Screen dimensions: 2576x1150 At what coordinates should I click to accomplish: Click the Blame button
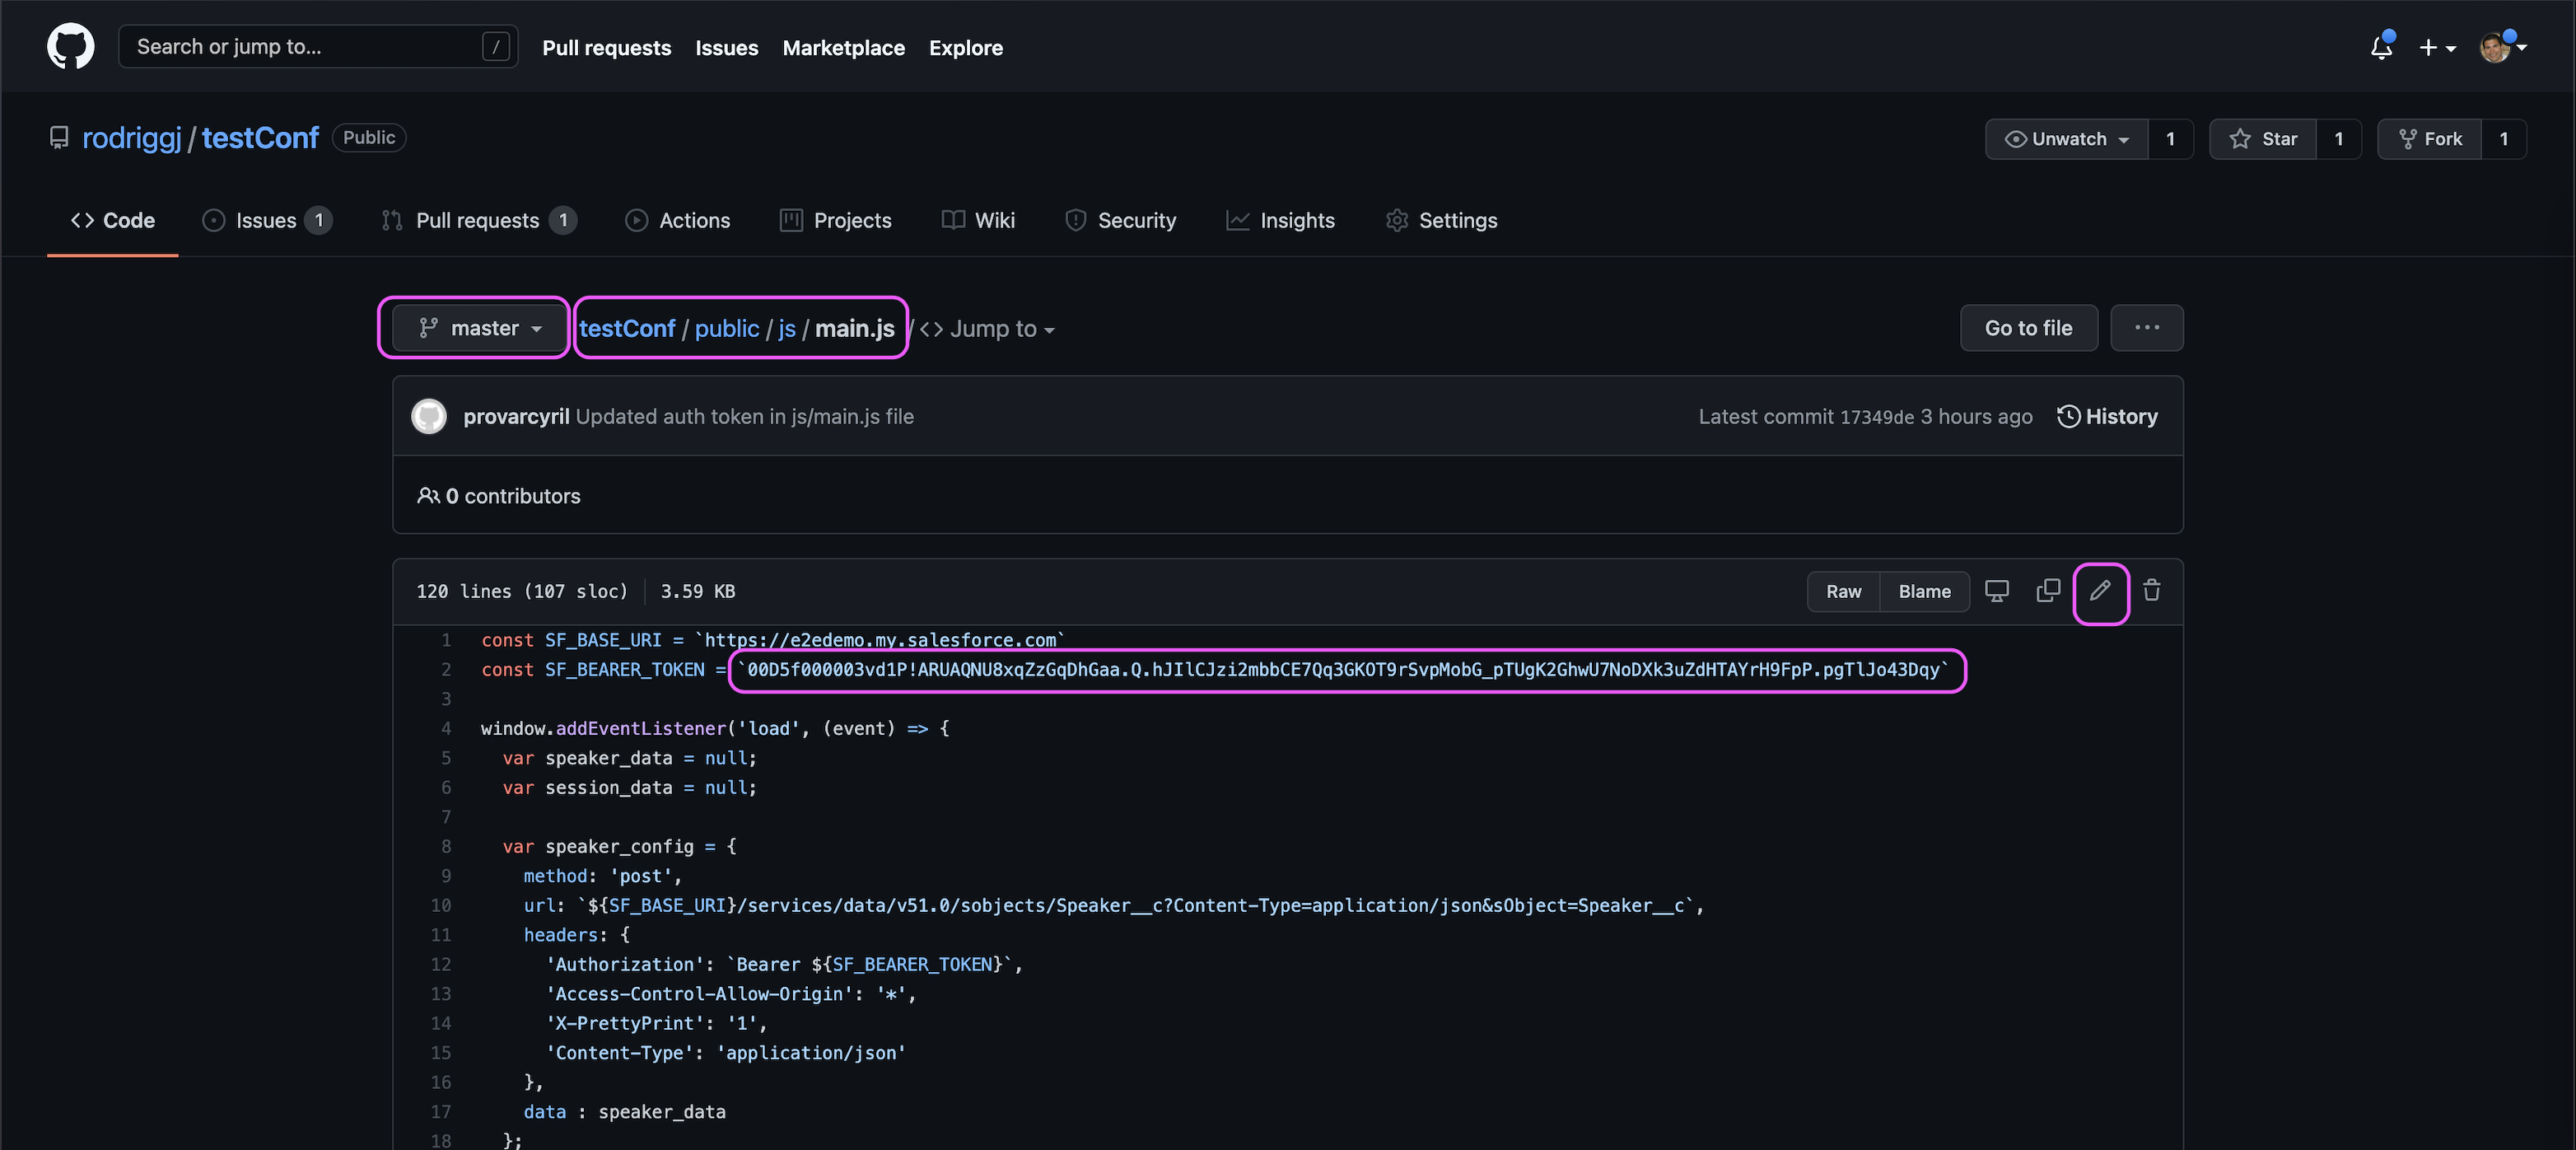[x=1924, y=591]
